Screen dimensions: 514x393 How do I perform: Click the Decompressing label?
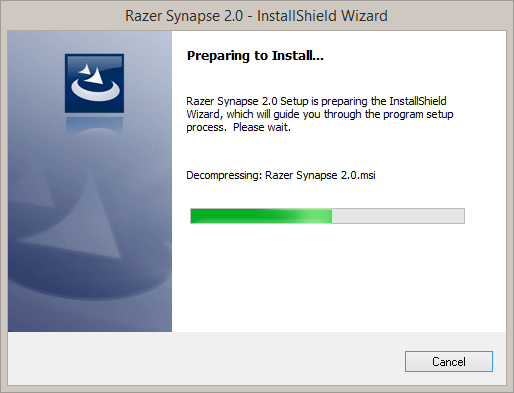[x=224, y=175]
